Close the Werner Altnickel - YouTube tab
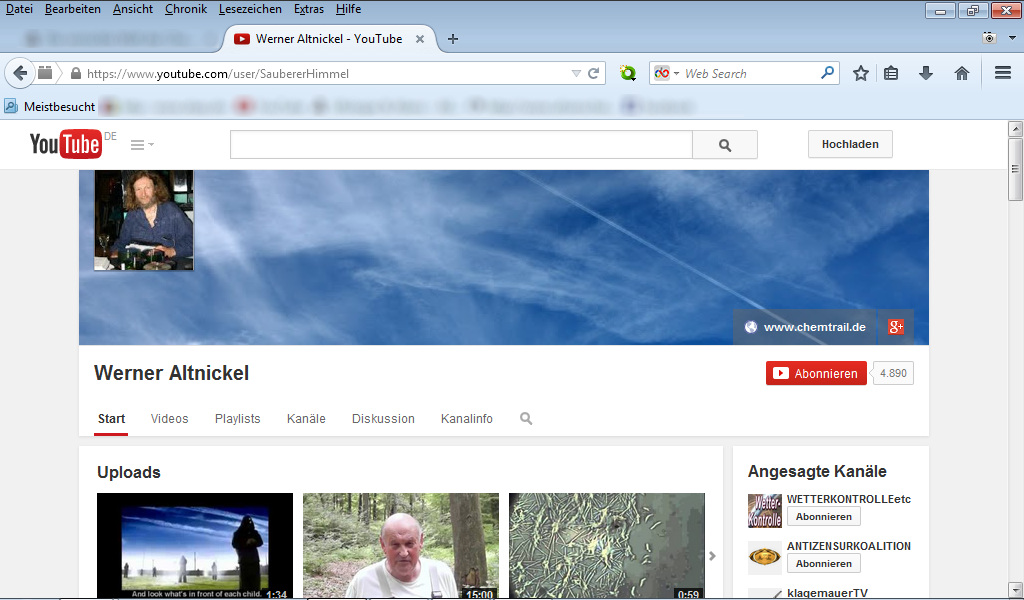The height and width of the screenshot is (600, 1024). (420, 39)
